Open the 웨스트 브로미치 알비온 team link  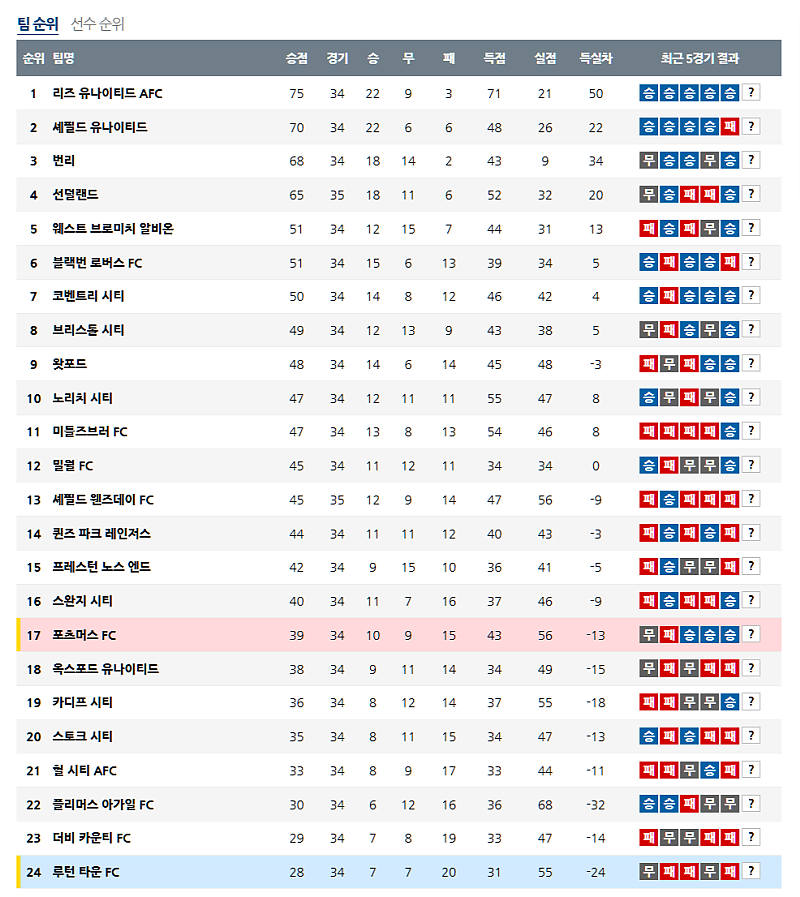pos(113,229)
